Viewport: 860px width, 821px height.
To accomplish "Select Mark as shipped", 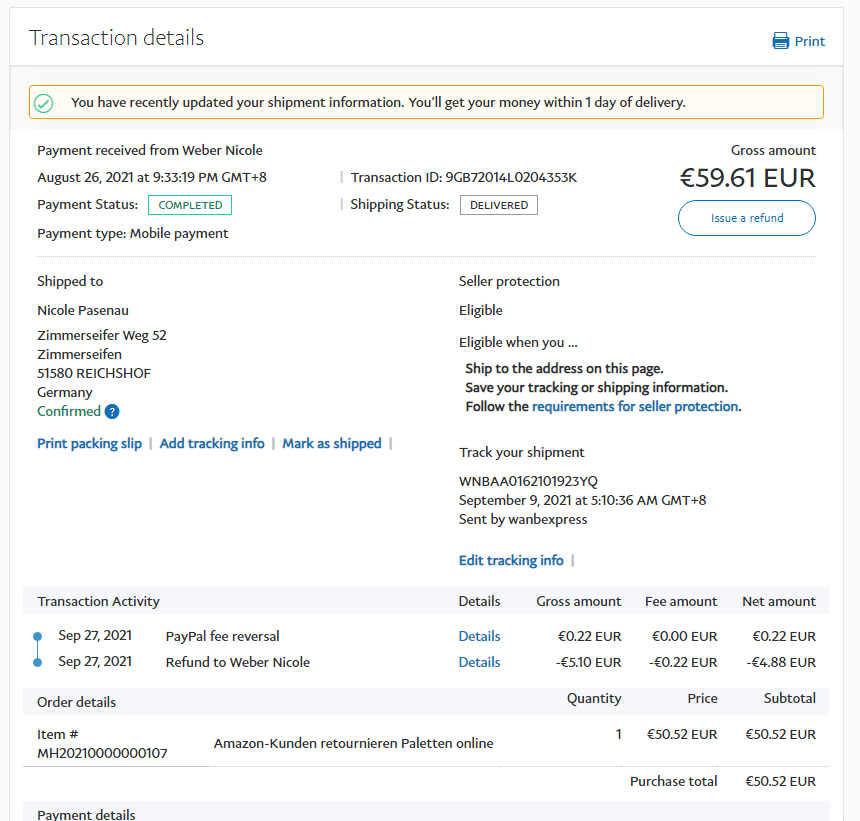I will pos(332,443).
